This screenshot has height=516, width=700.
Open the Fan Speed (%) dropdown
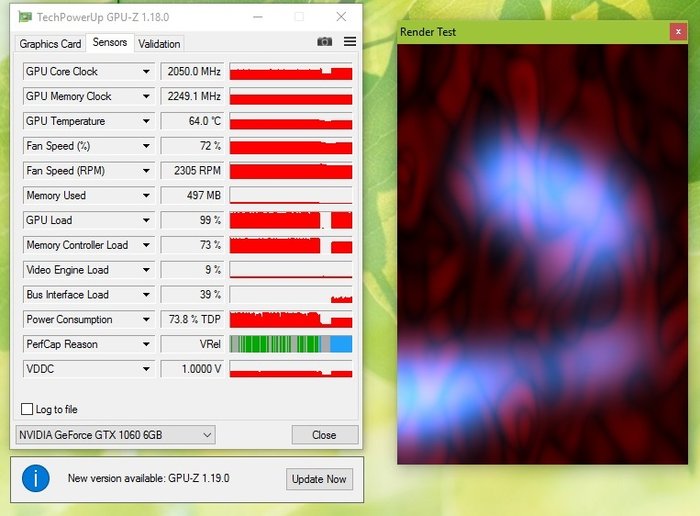tap(146, 146)
